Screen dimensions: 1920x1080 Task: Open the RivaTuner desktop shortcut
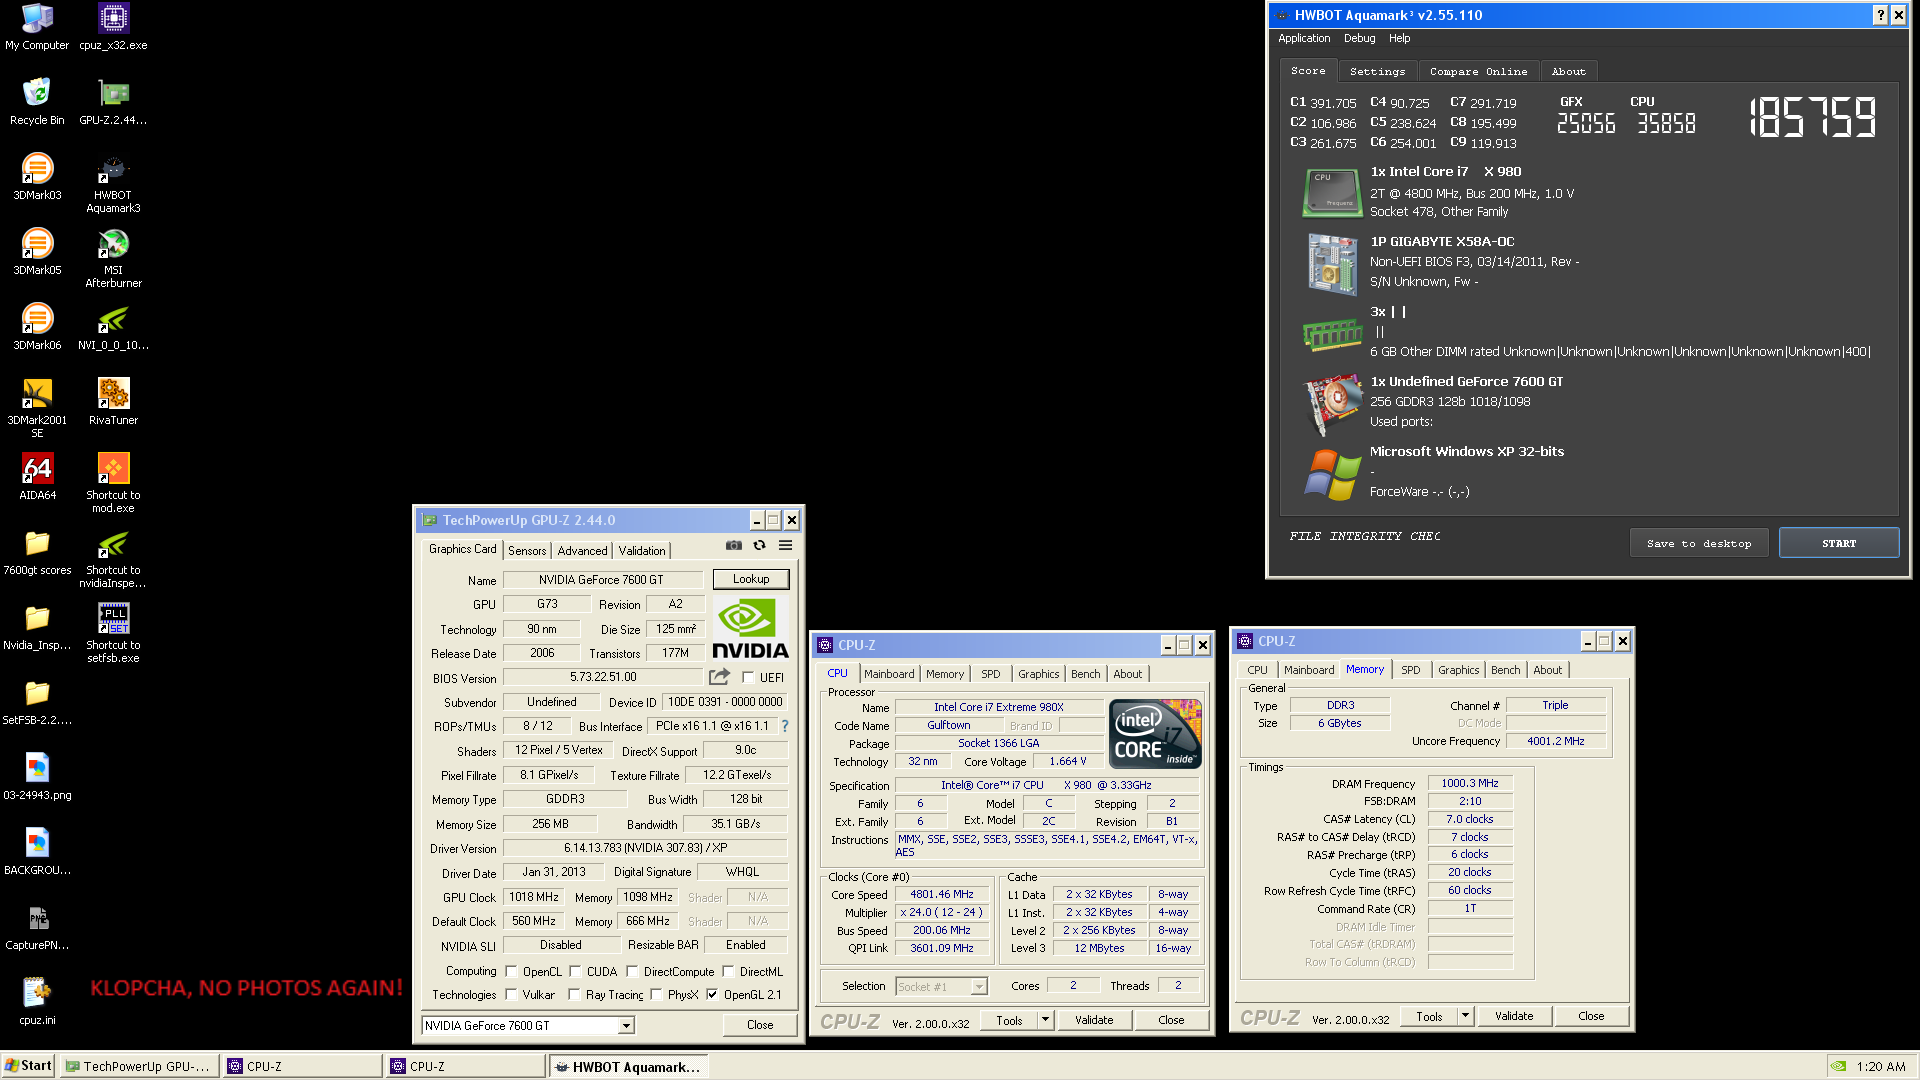click(x=113, y=401)
